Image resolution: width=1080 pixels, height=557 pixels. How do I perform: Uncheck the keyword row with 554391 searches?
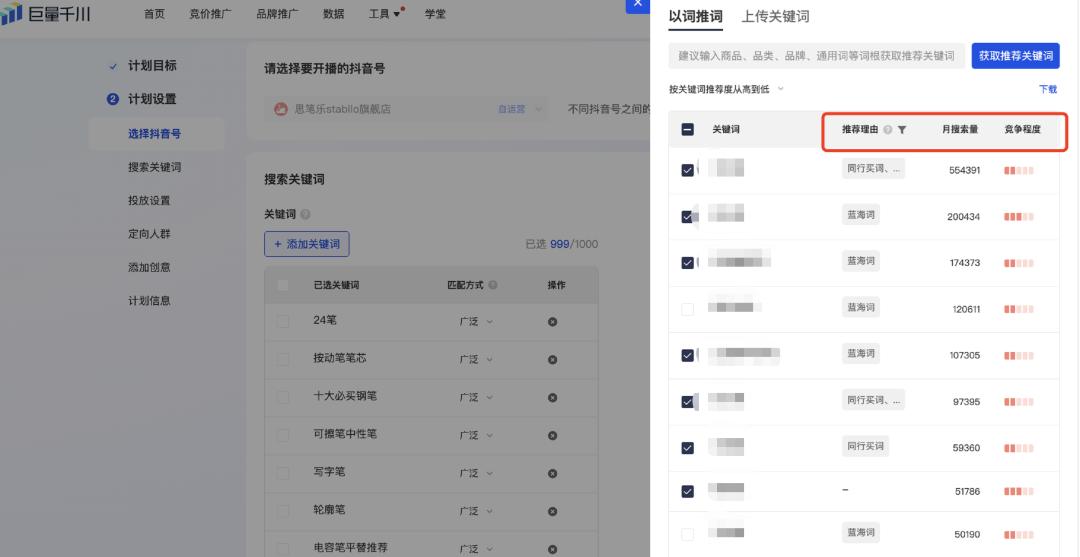point(687,170)
